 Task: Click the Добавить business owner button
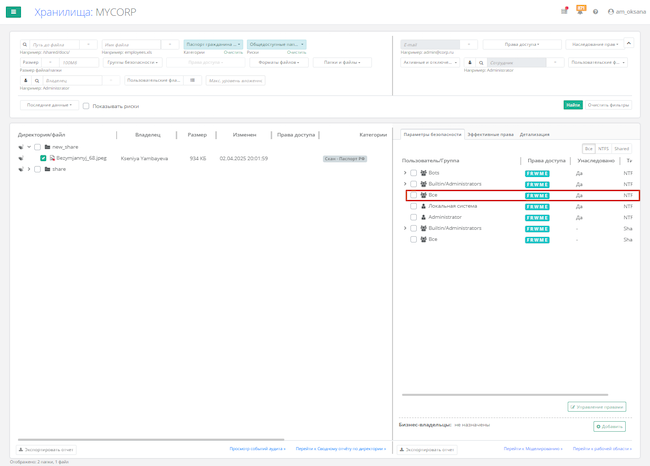tap(609, 426)
